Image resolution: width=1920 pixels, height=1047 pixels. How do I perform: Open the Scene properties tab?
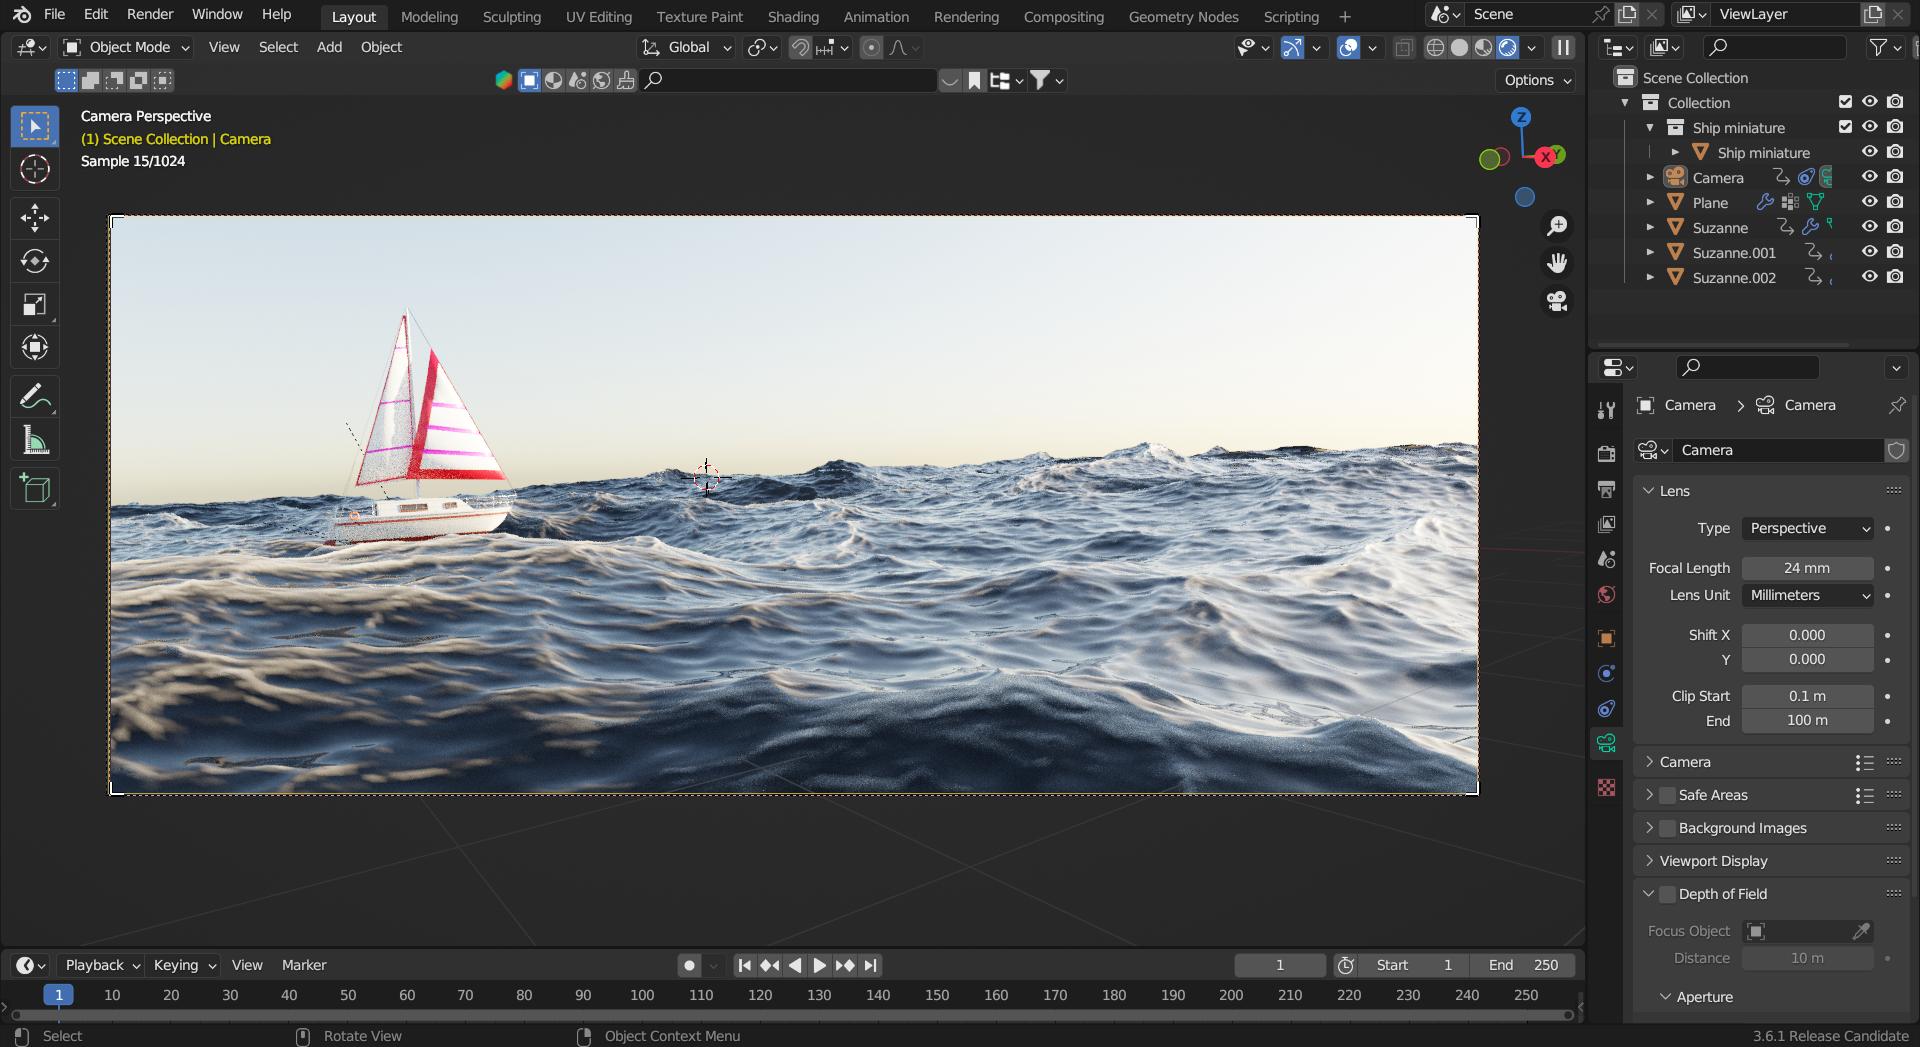1607,559
